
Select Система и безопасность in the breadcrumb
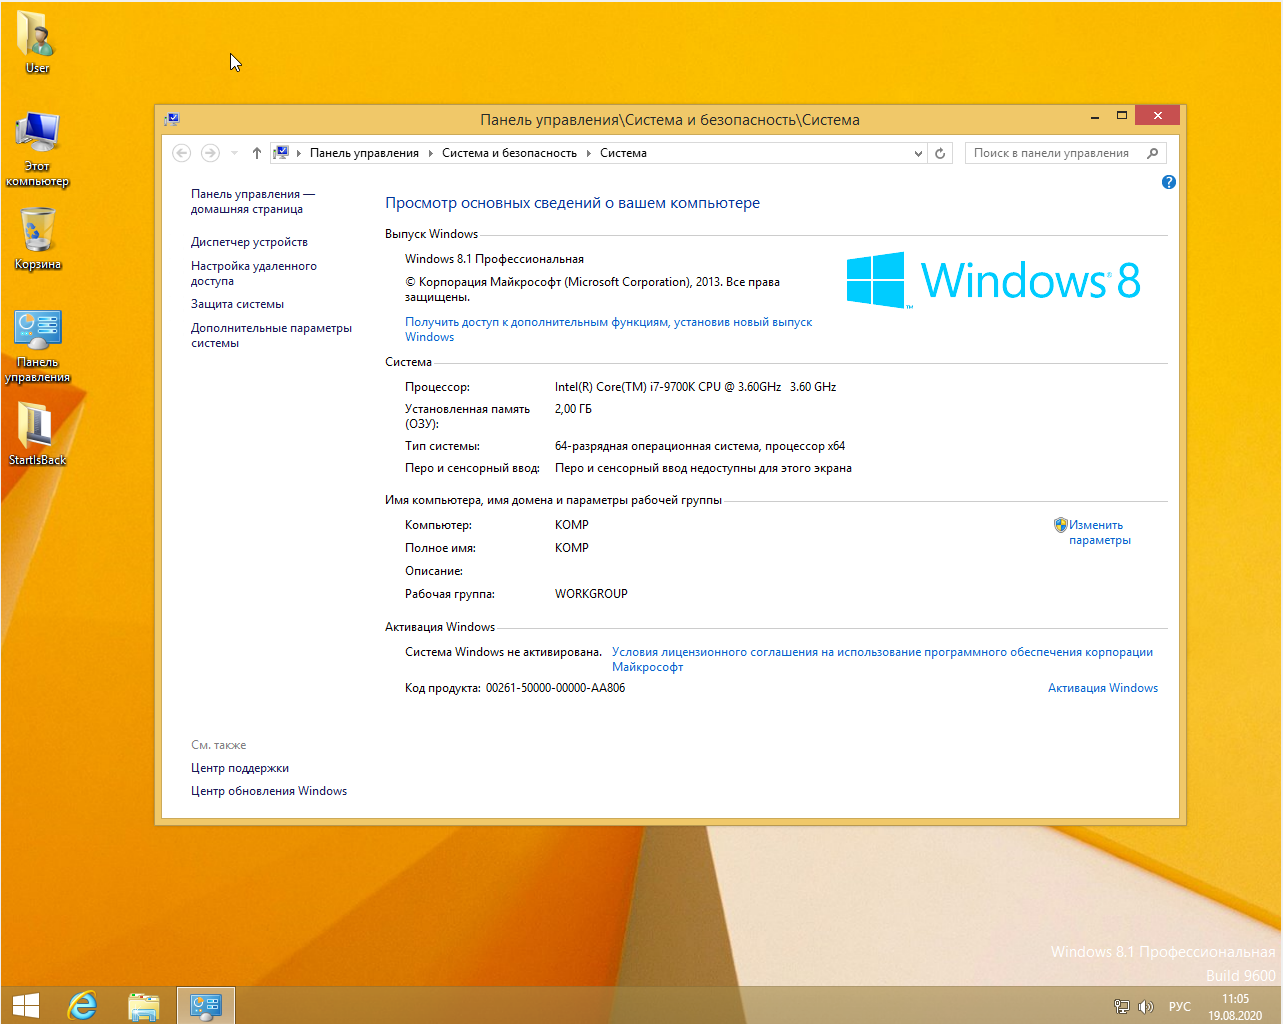pos(509,153)
